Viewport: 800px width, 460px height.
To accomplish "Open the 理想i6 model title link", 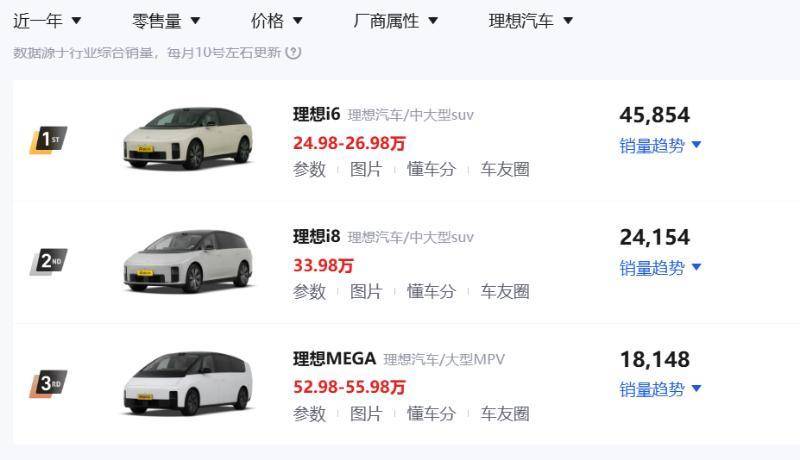I will tap(316, 115).
